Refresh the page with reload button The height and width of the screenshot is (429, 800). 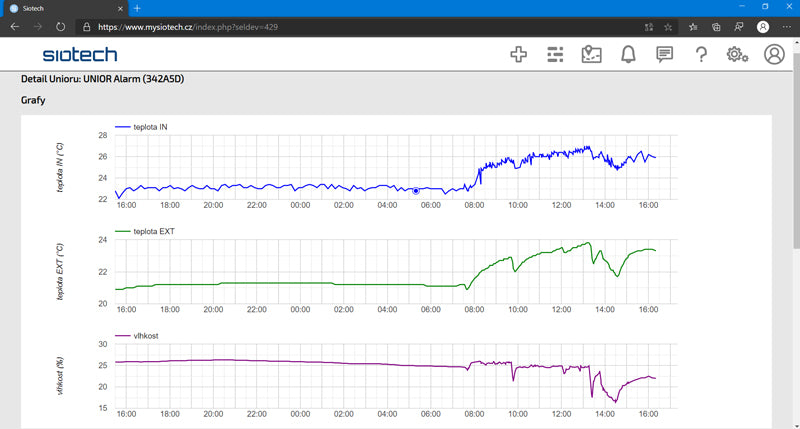coord(60,27)
